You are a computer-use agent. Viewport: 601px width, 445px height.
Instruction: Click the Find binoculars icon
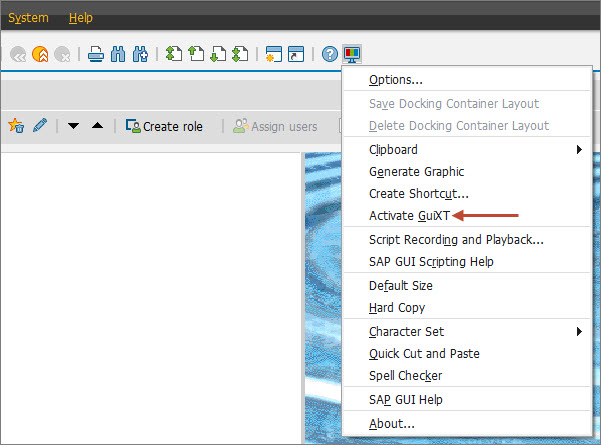[x=118, y=54]
